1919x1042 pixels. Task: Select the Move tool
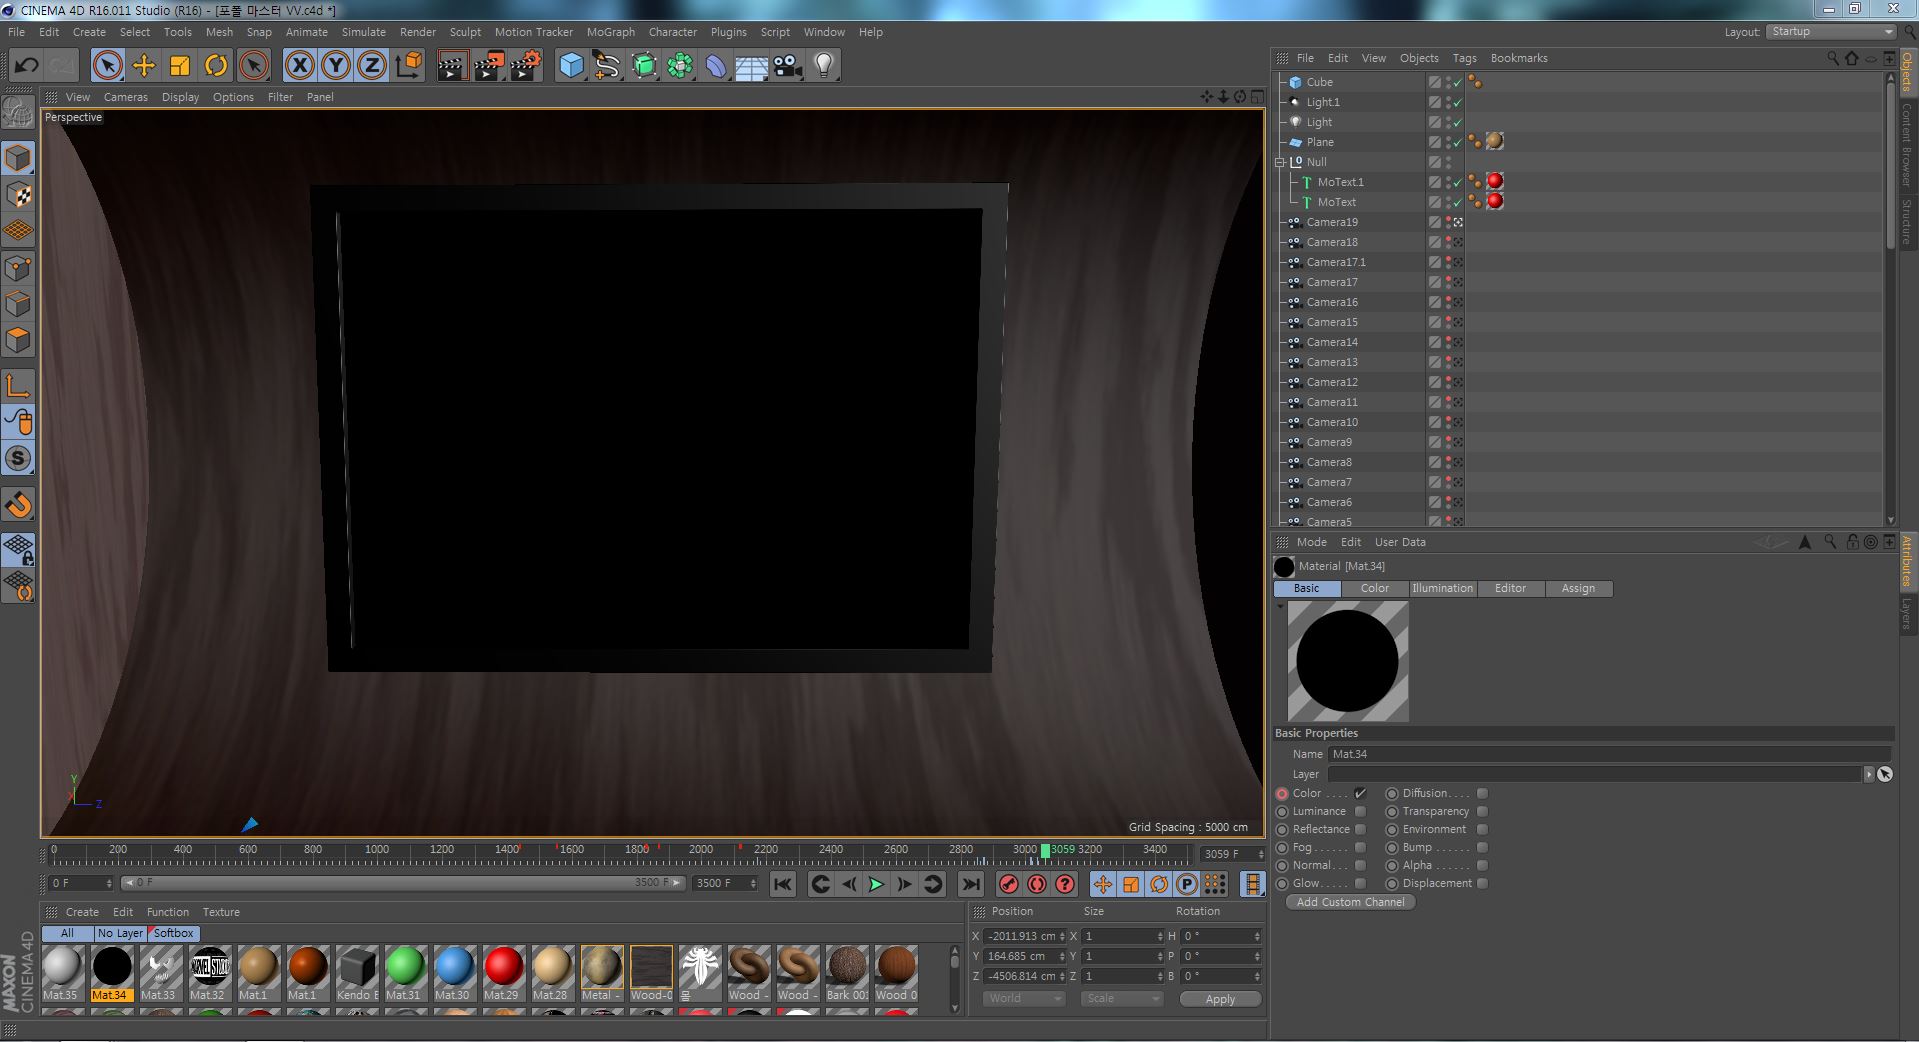coord(144,66)
